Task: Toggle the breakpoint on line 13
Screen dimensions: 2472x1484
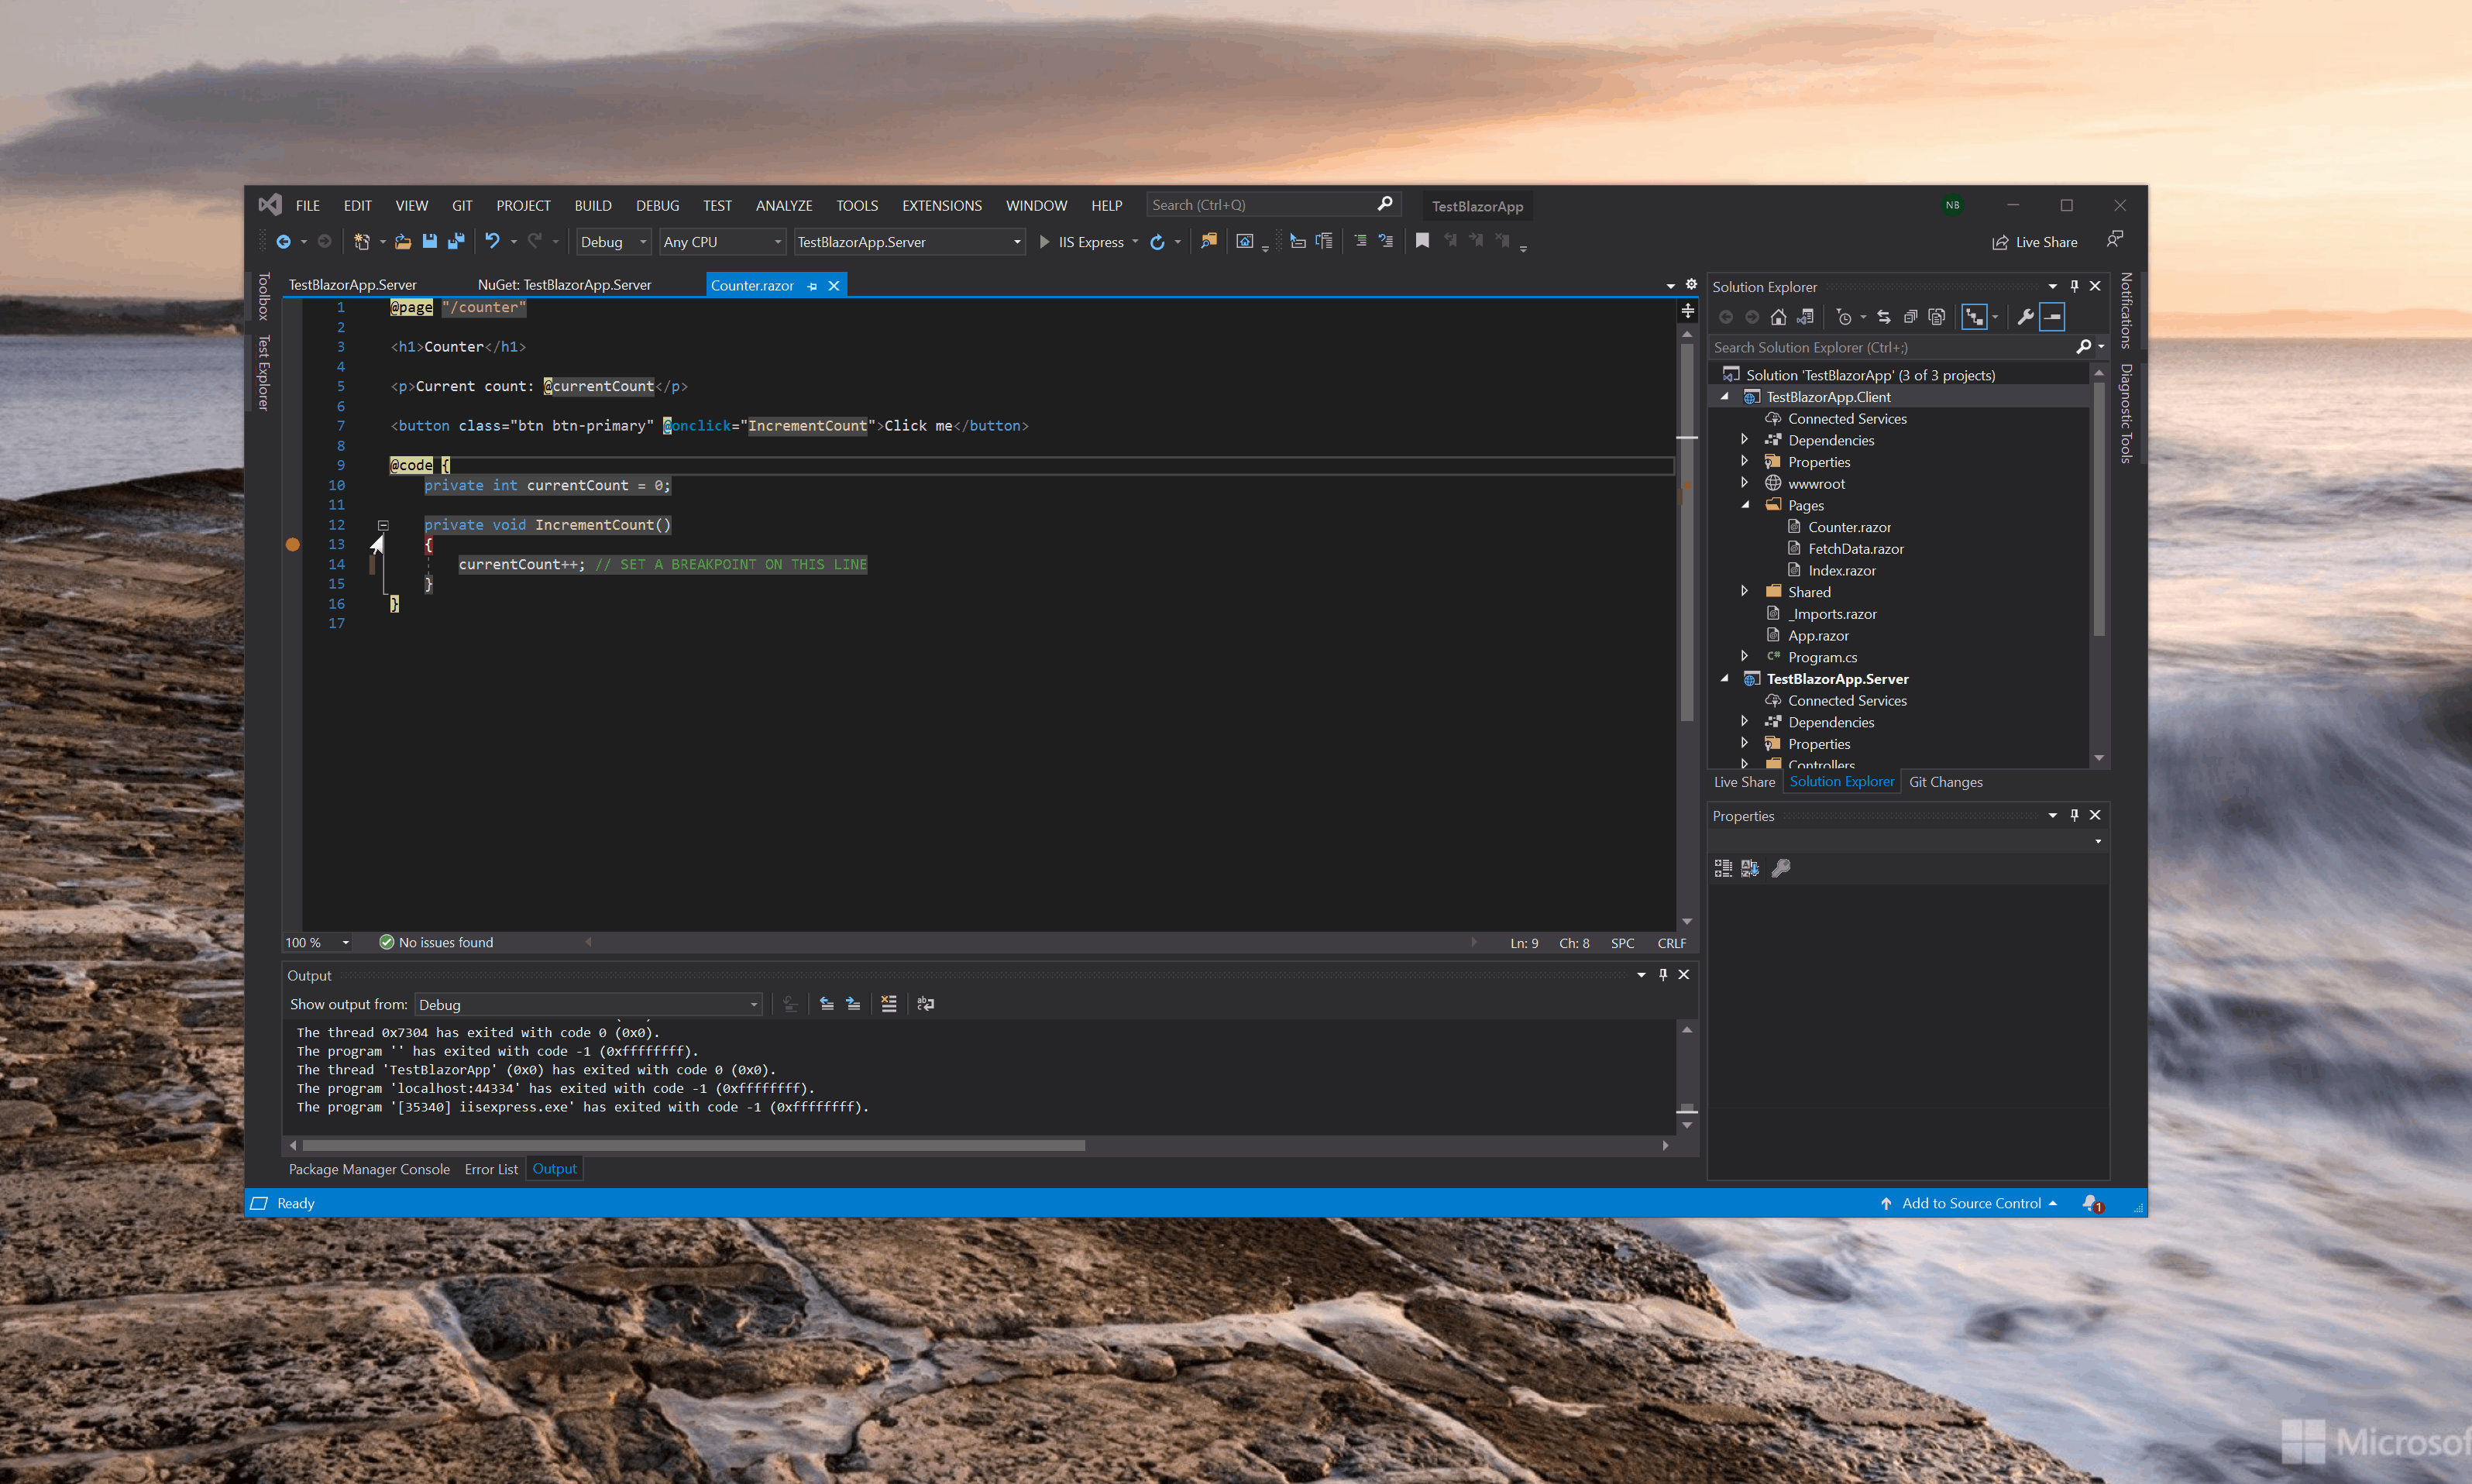Action: 293,545
